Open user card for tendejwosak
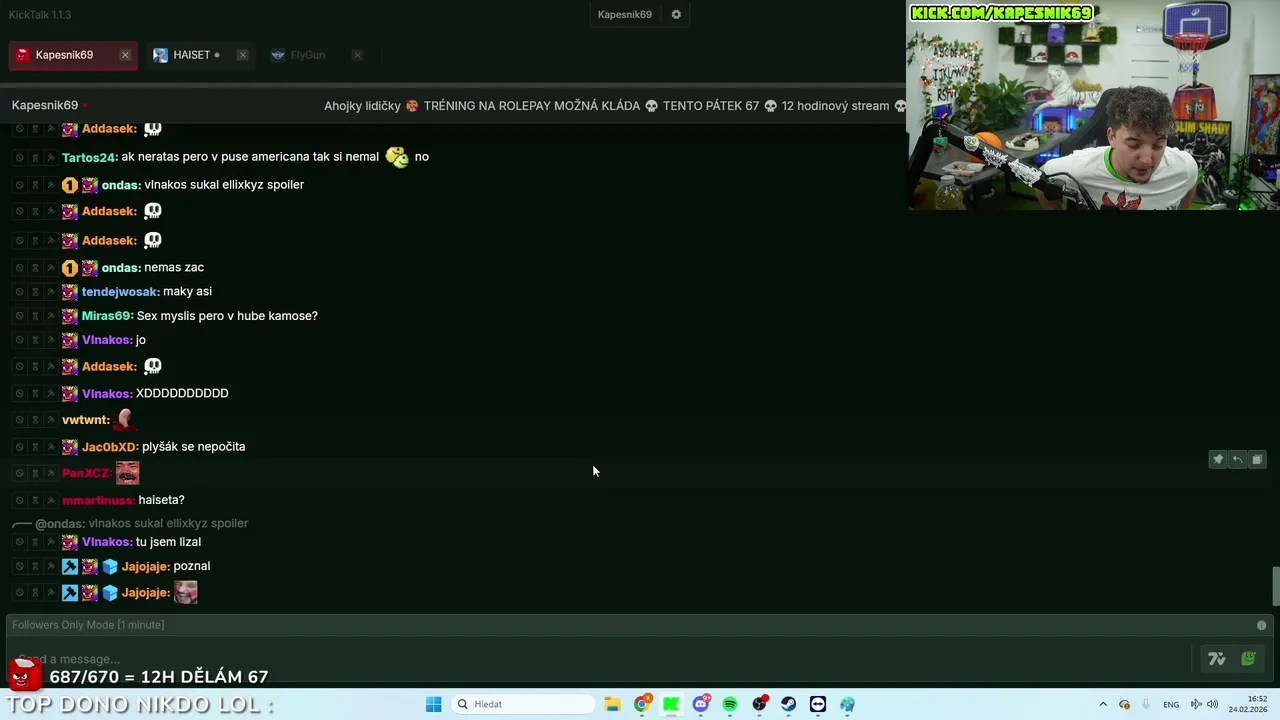The height and width of the screenshot is (720, 1280). 120,292
